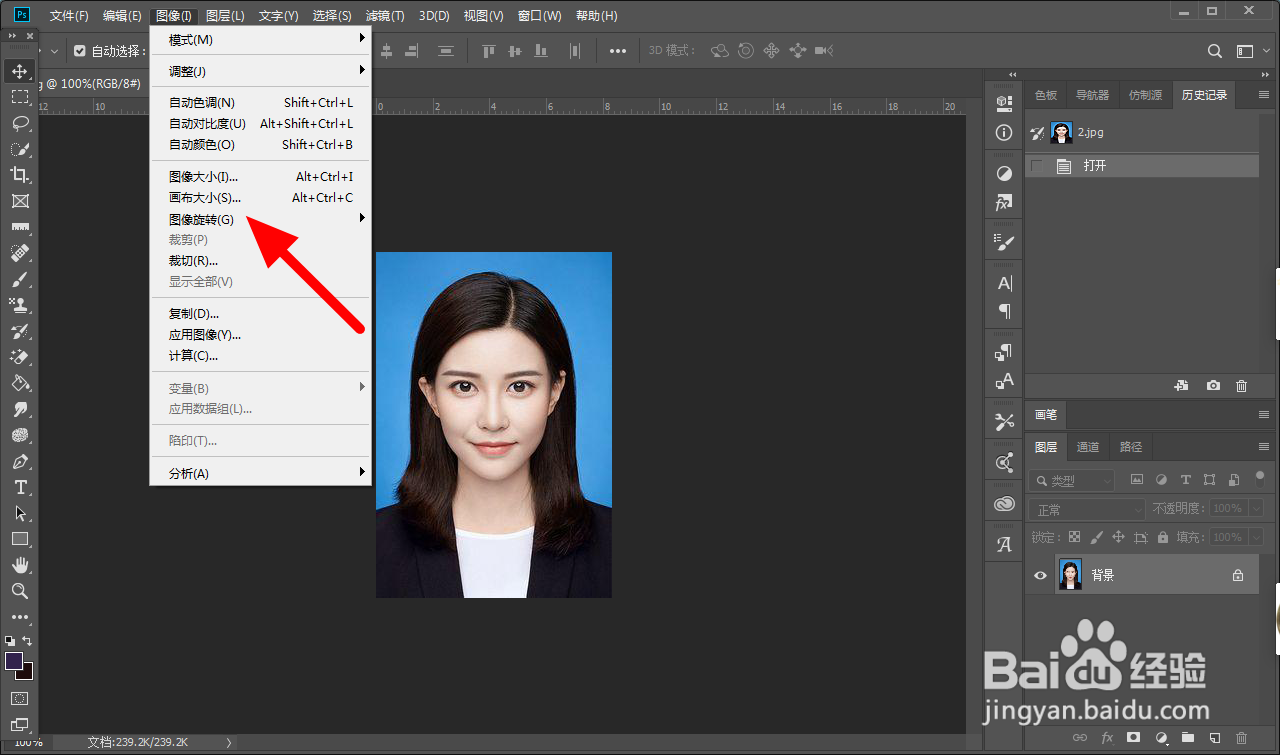Click the trash icon in History panel
Image resolution: width=1280 pixels, height=755 pixels.
[x=1241, y=386]
